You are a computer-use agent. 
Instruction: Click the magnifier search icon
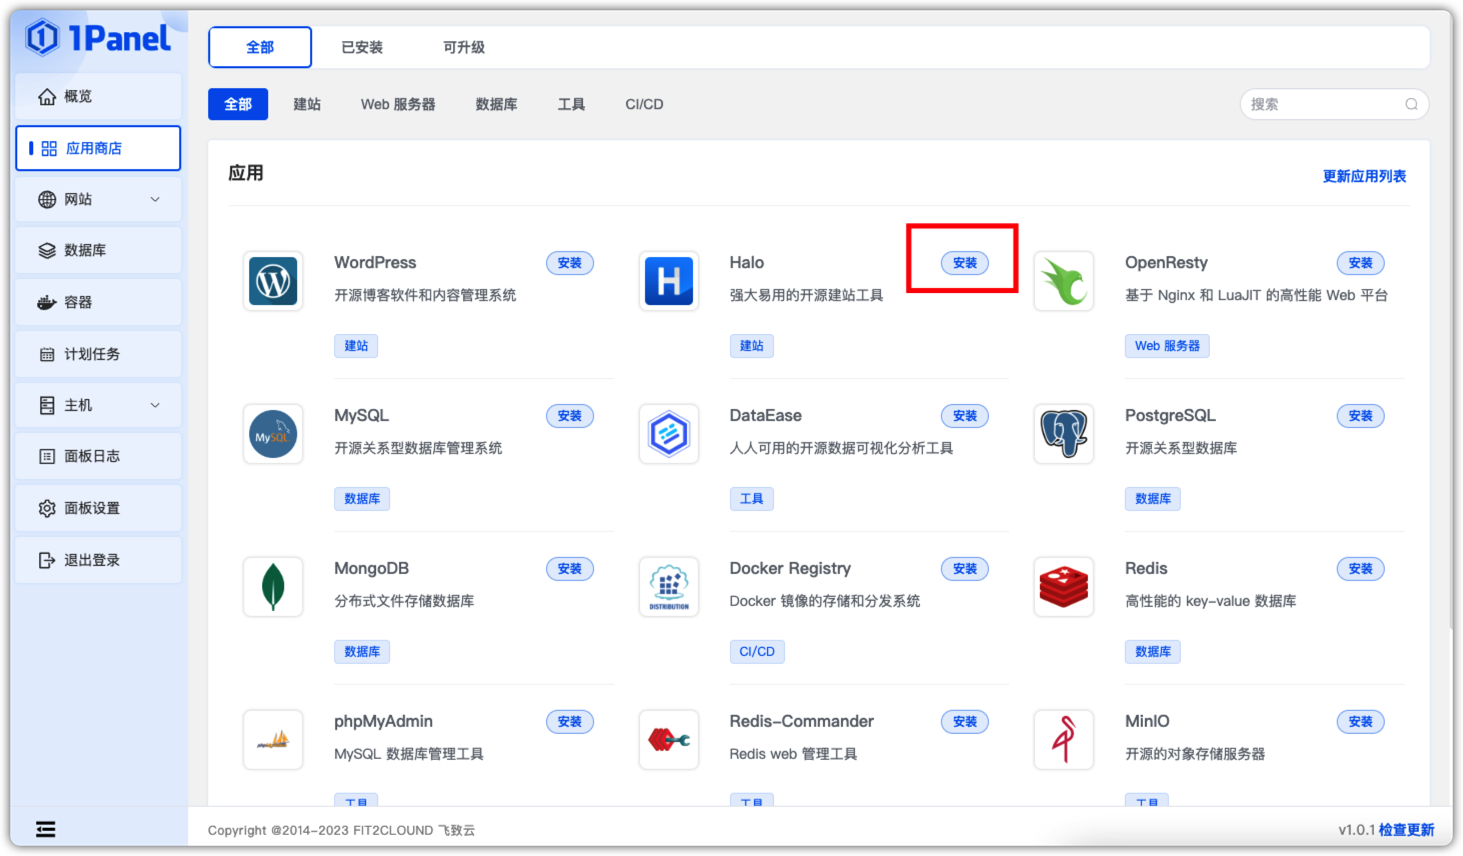tap(1411, 104)
